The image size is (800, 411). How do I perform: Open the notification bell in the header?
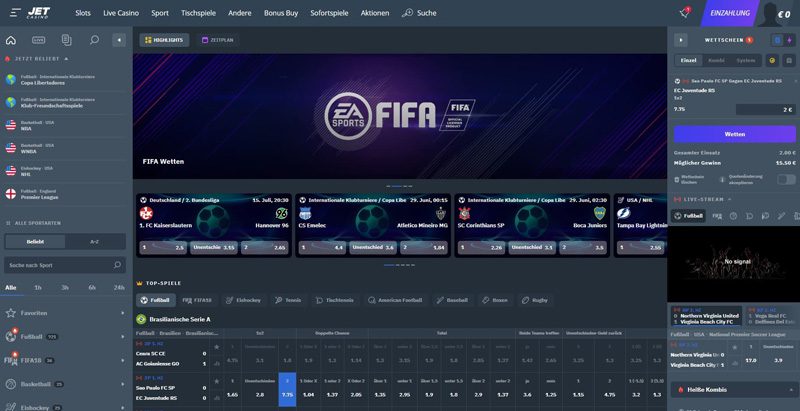pyautogui.click(x=685, y=13)
